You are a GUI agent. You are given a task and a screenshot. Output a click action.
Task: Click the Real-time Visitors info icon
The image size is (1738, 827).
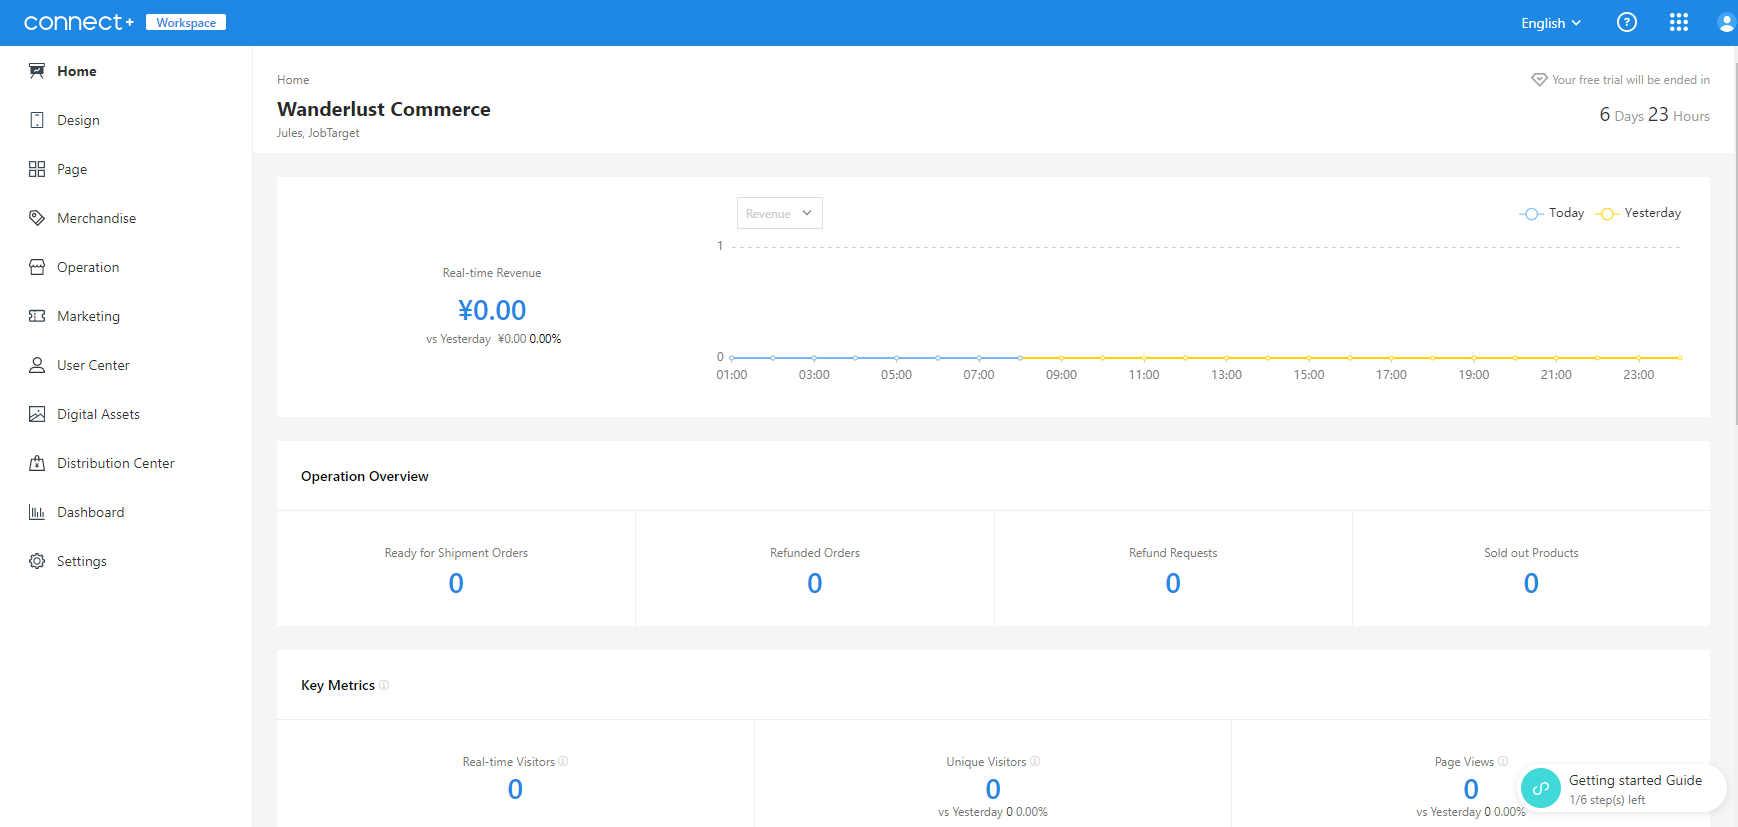click(563, 762)
